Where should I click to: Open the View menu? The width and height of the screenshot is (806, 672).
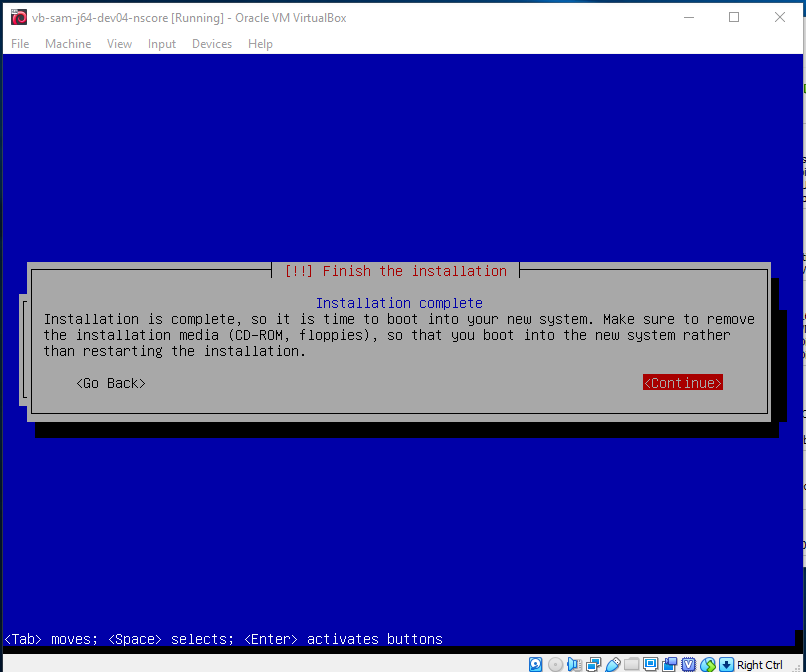pos(119,43)
